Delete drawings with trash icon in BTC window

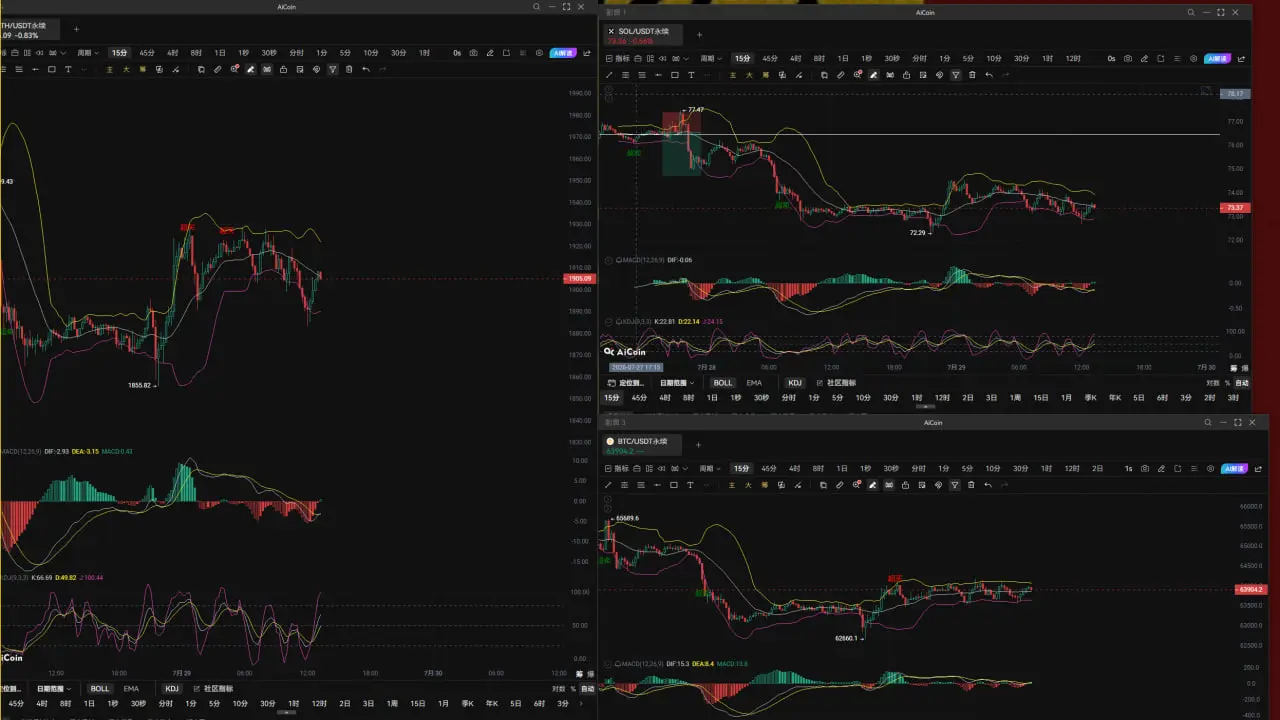tap(971, 484)
